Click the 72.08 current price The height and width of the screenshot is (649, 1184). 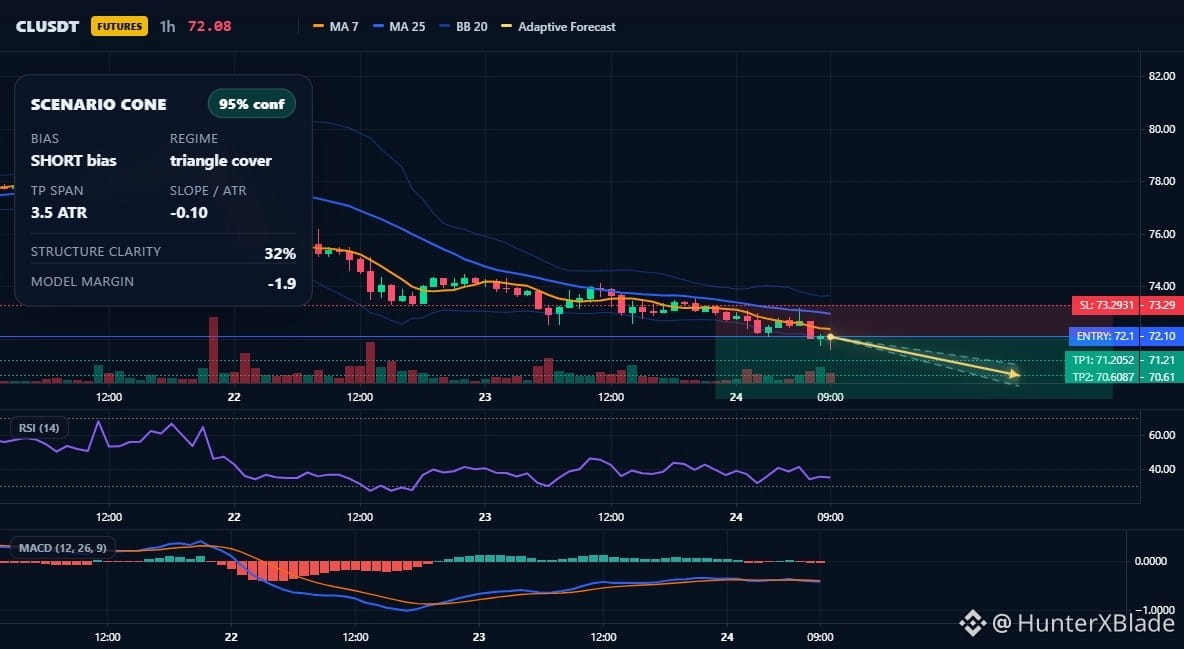point(210,26)
